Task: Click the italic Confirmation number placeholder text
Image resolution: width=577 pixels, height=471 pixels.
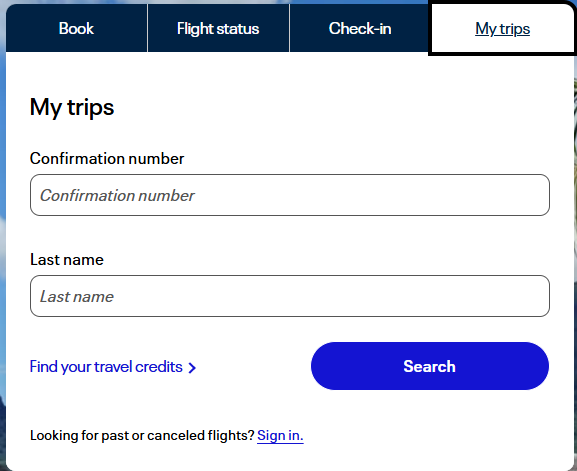Action: point(117,195)
